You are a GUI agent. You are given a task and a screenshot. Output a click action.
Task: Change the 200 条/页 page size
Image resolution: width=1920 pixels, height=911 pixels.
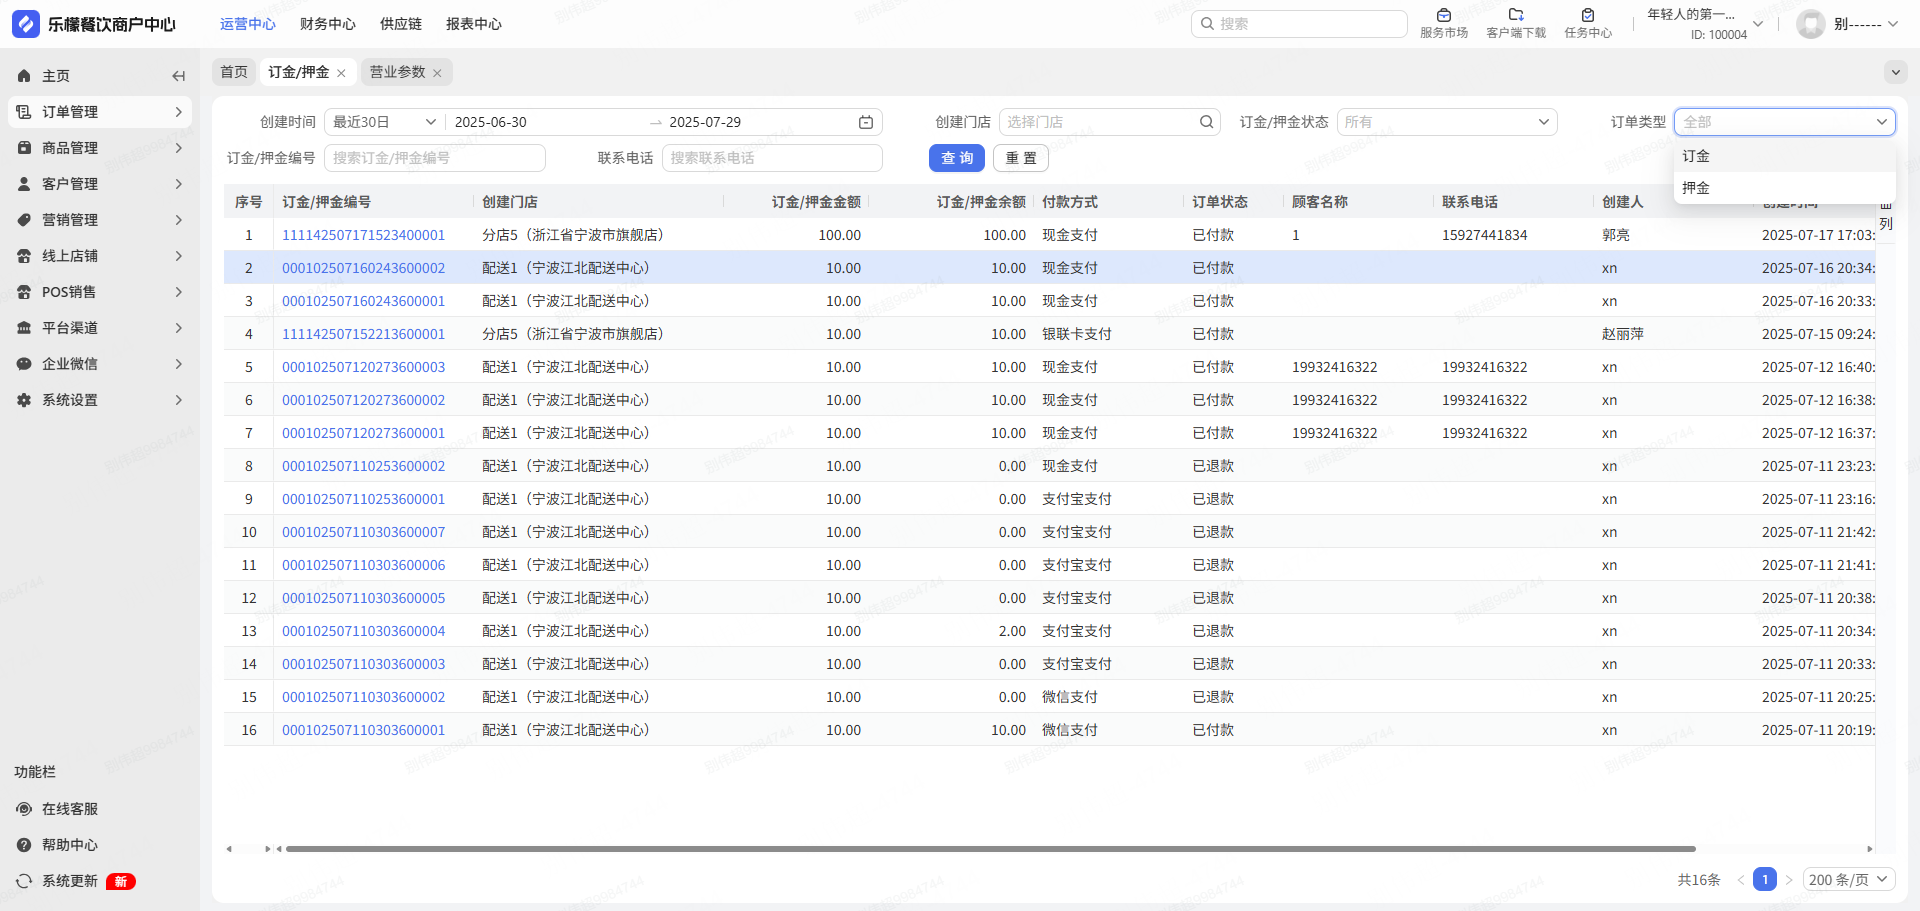(x=1847, y=880)
